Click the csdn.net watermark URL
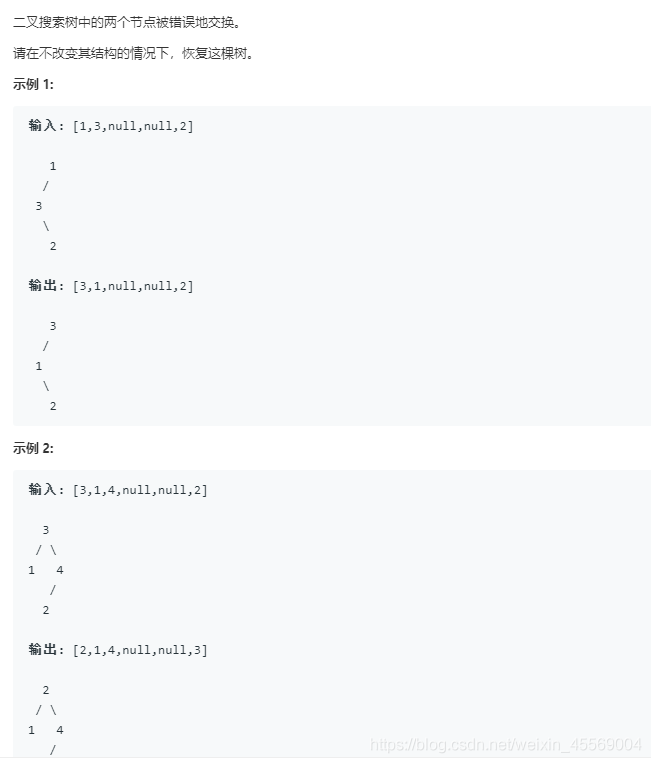The image size is (651, 763). coord(505,744)
